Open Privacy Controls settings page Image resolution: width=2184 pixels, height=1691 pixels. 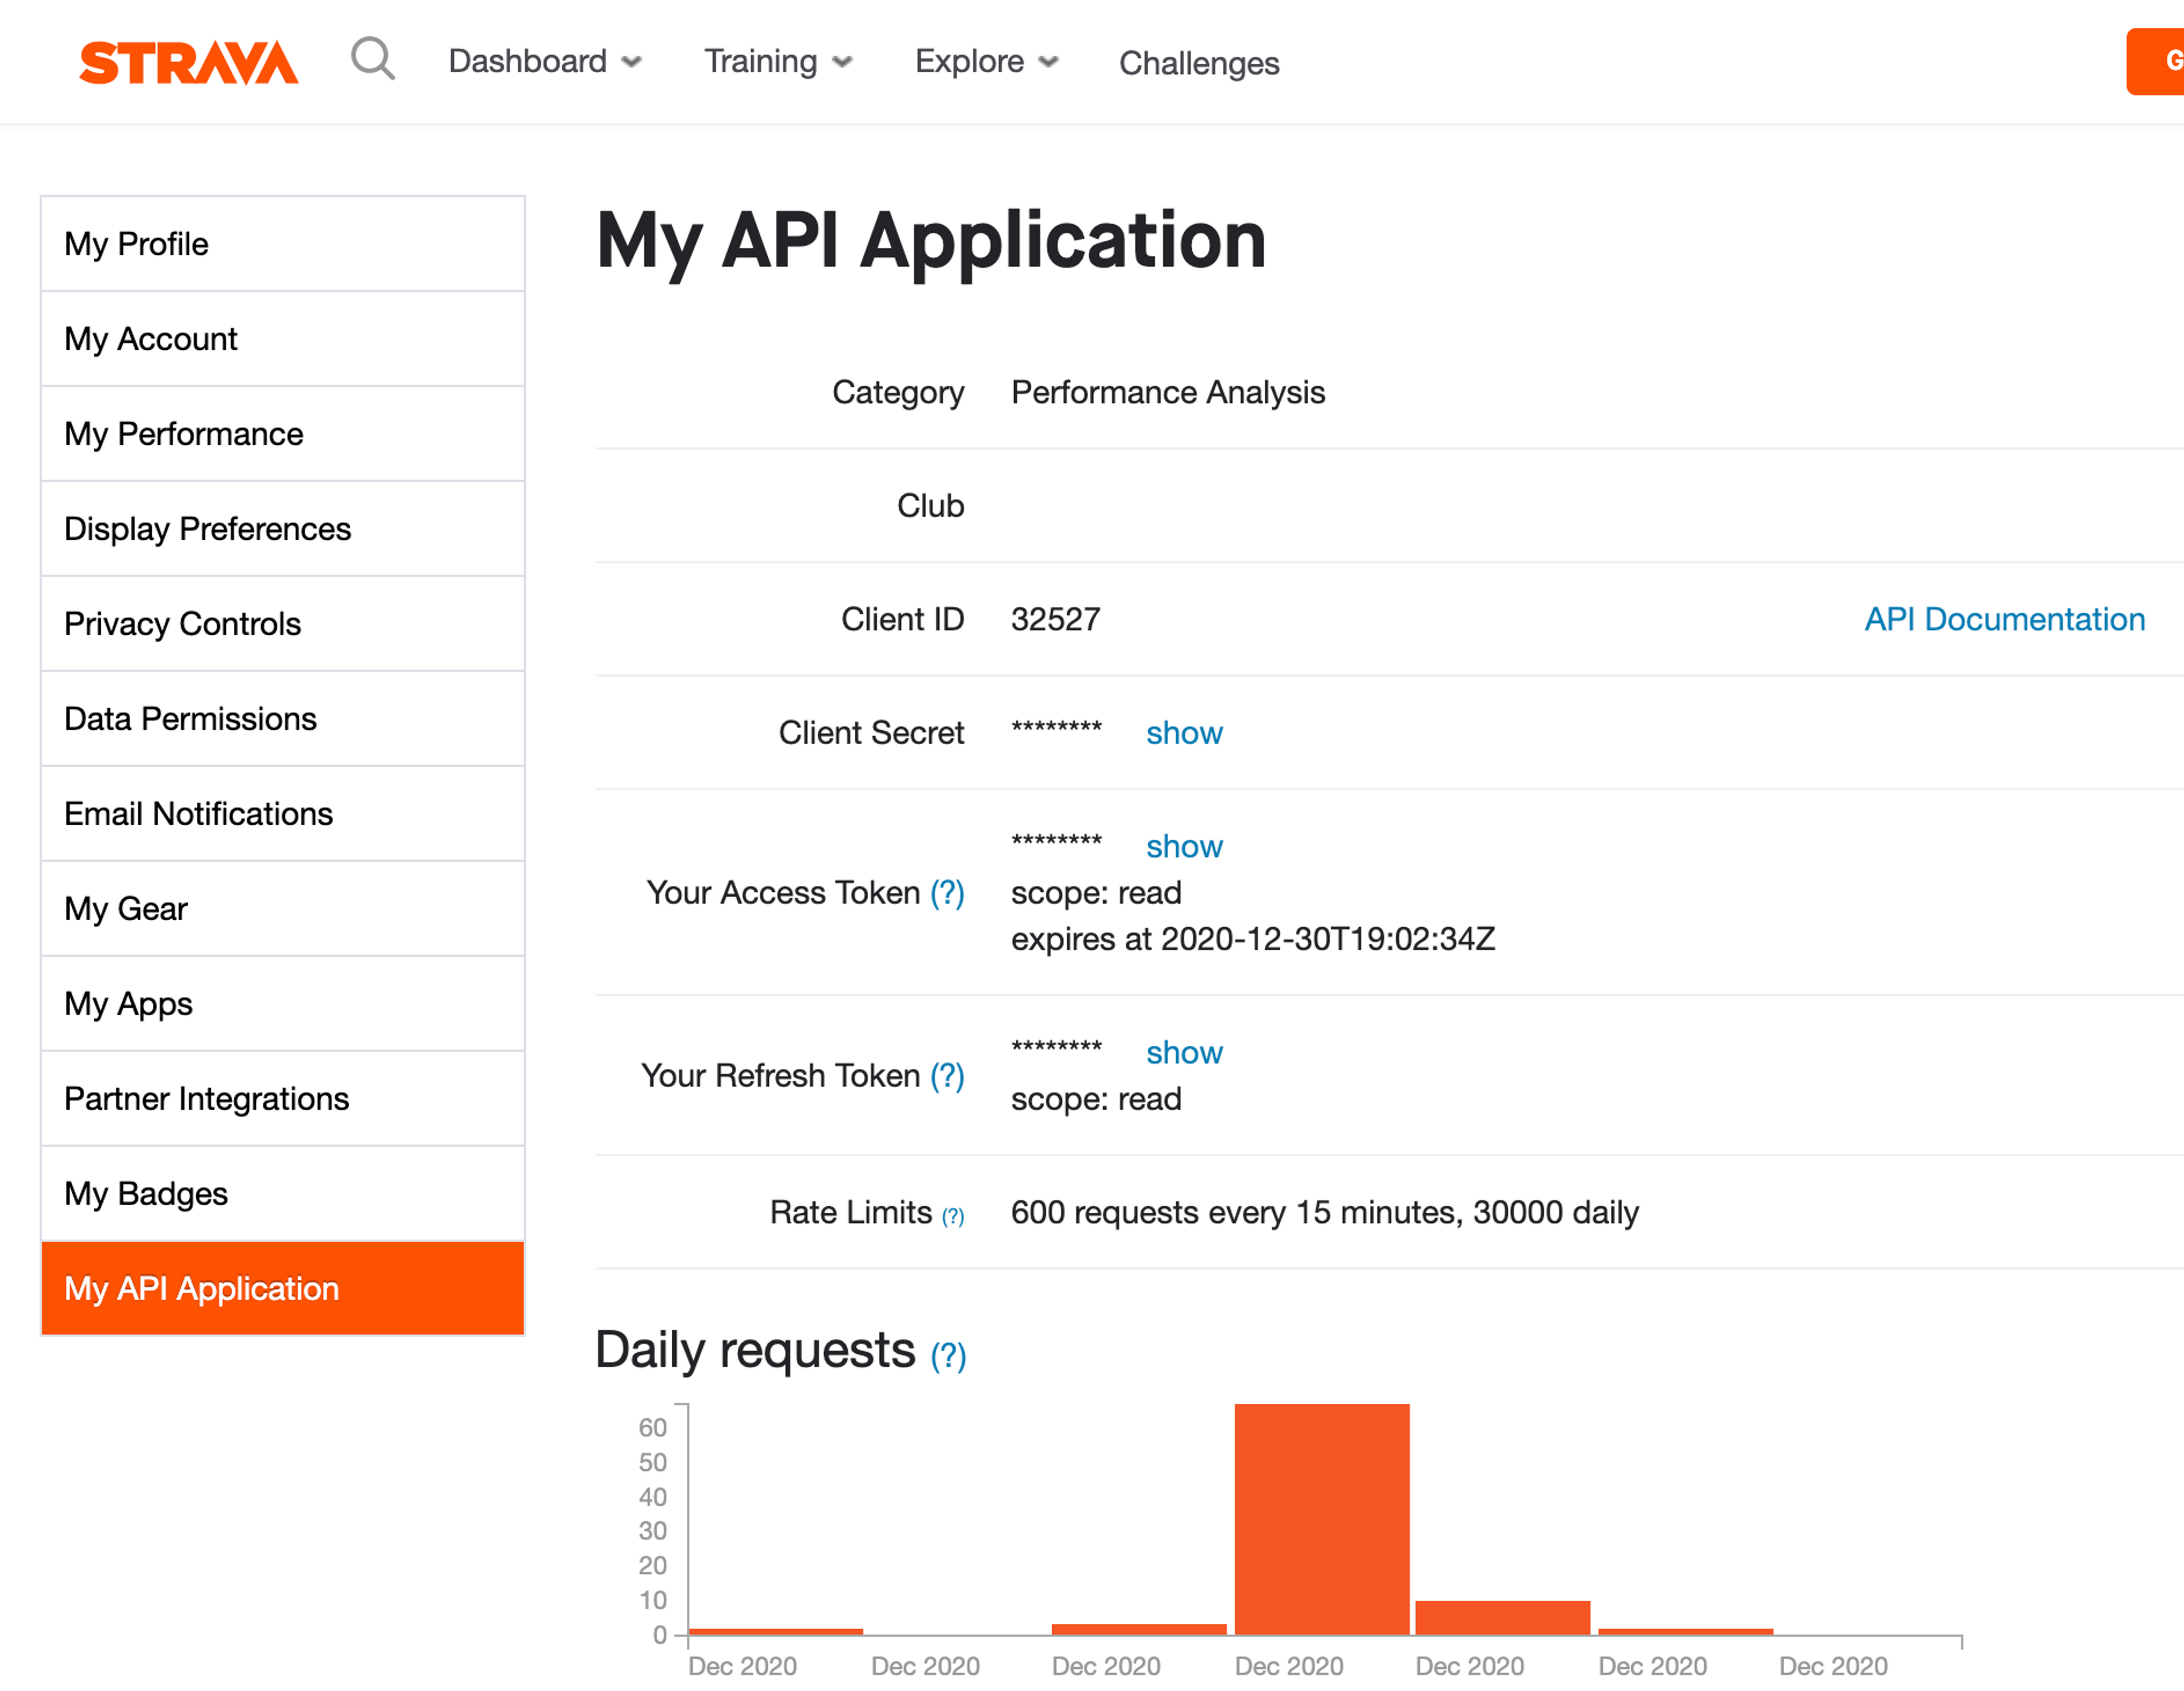[x=282, y=623]
